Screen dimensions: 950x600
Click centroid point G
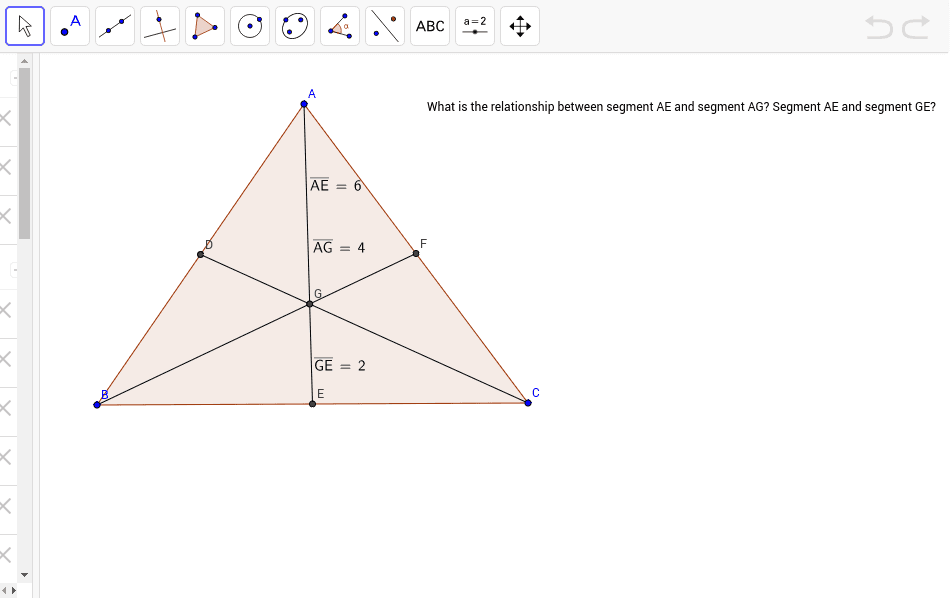coord(310,304)
